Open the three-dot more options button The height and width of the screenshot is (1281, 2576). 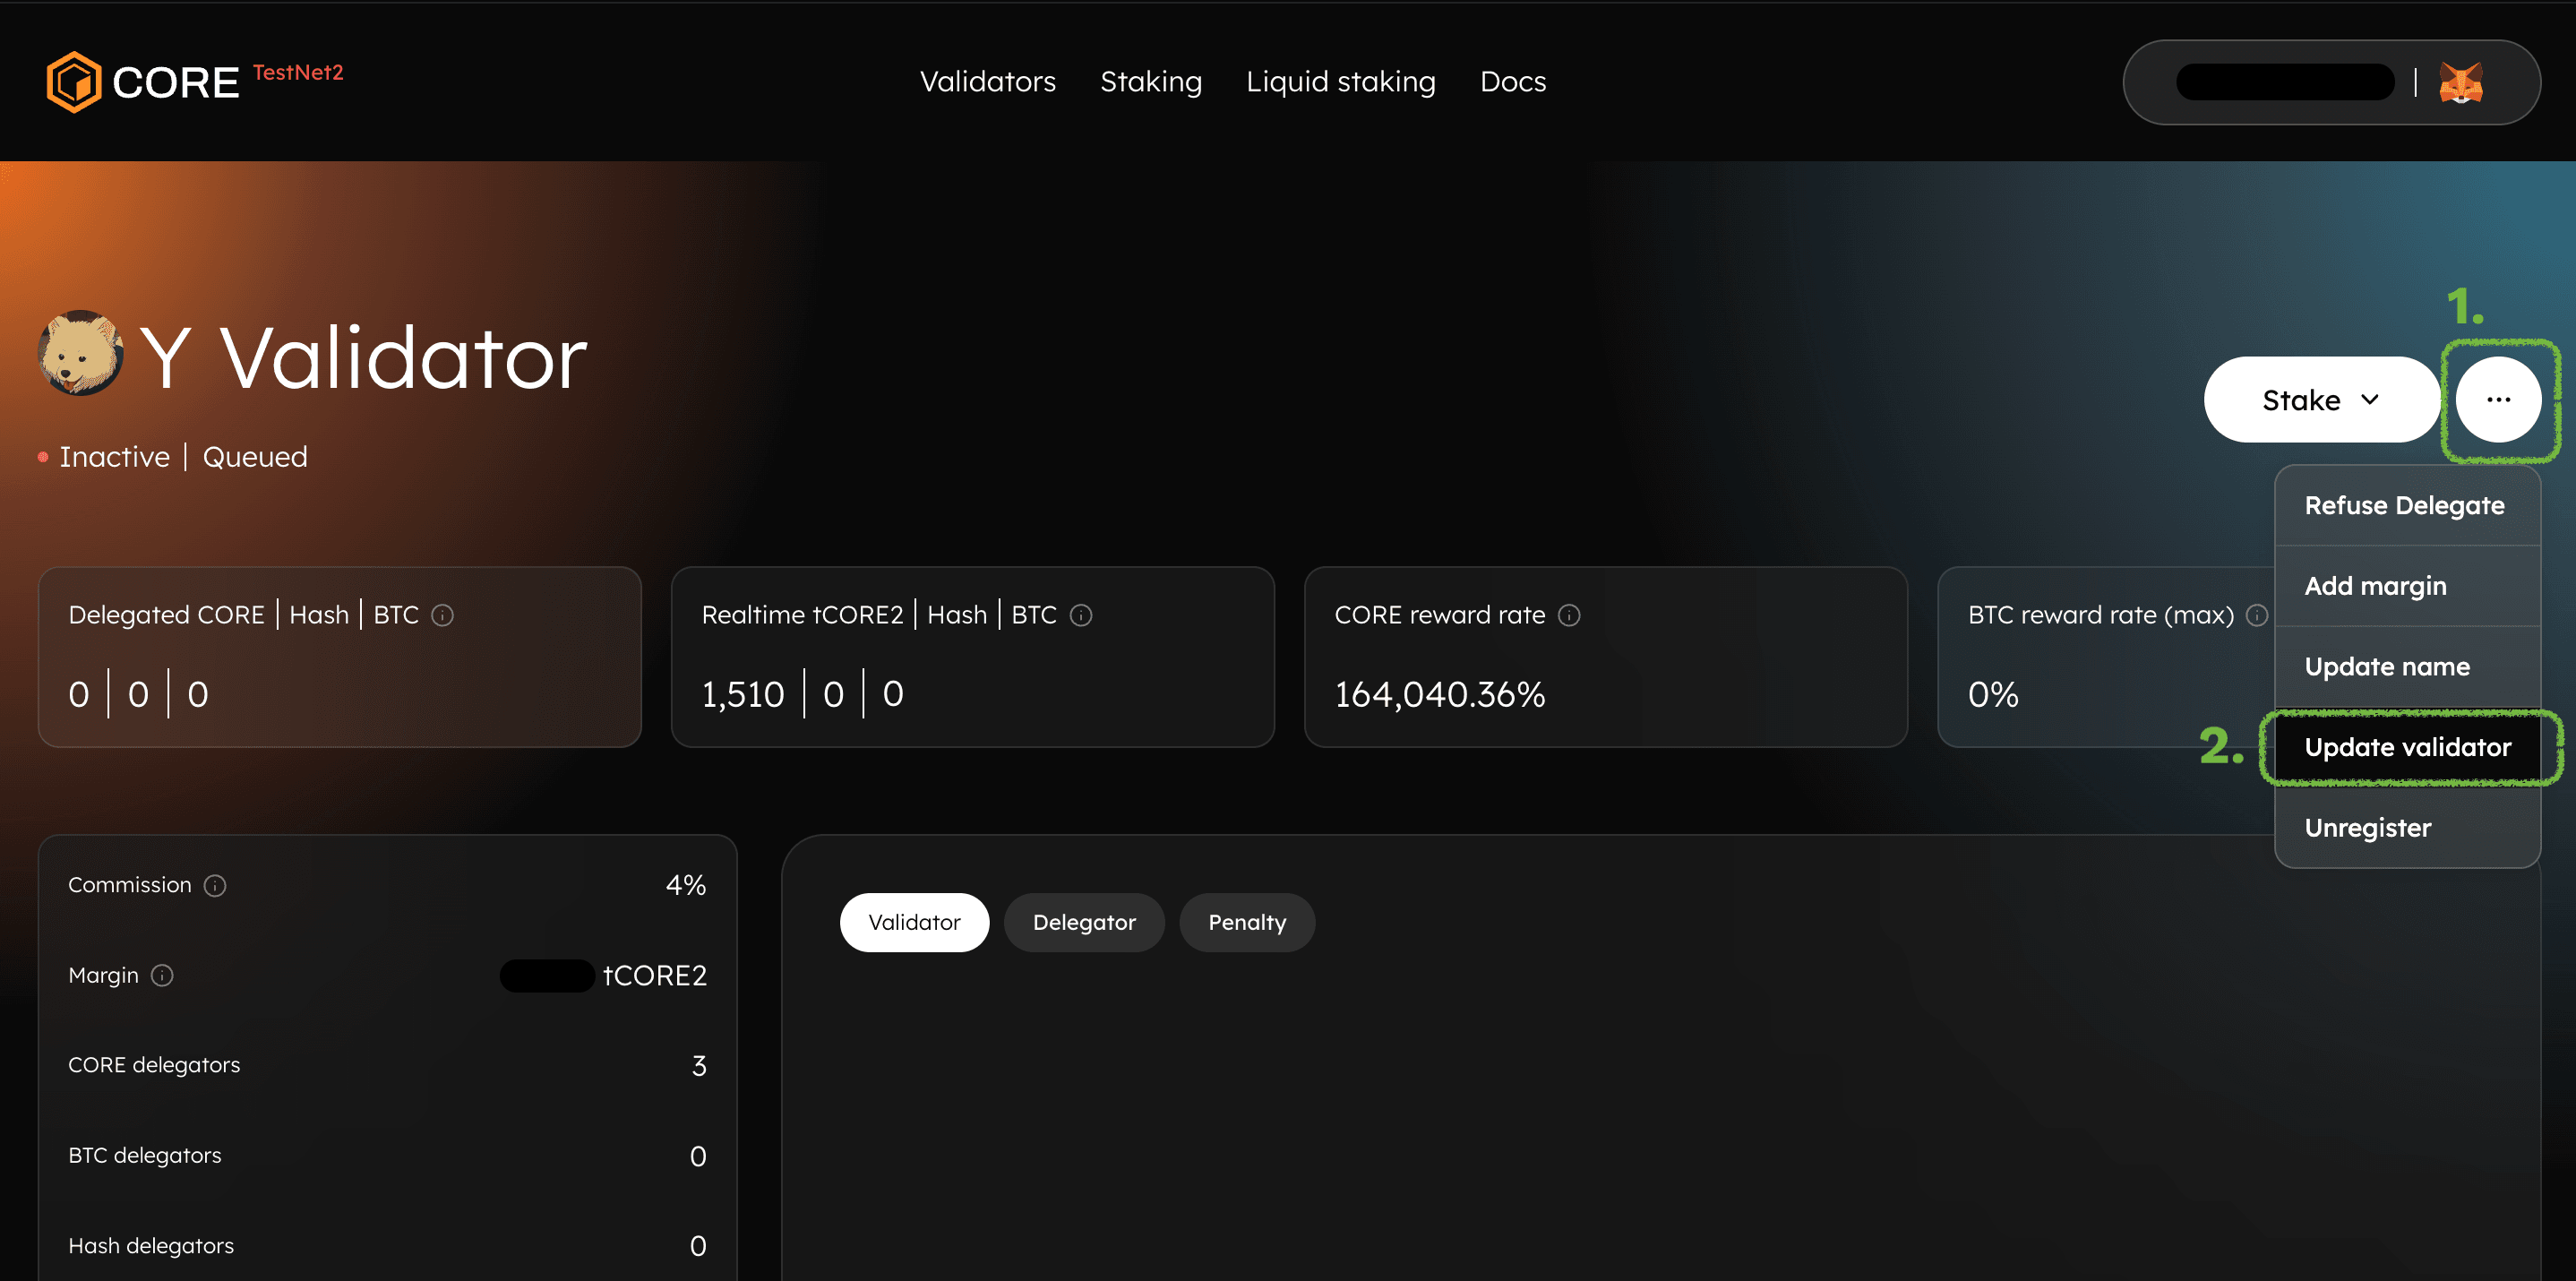tap(2497, 400)
